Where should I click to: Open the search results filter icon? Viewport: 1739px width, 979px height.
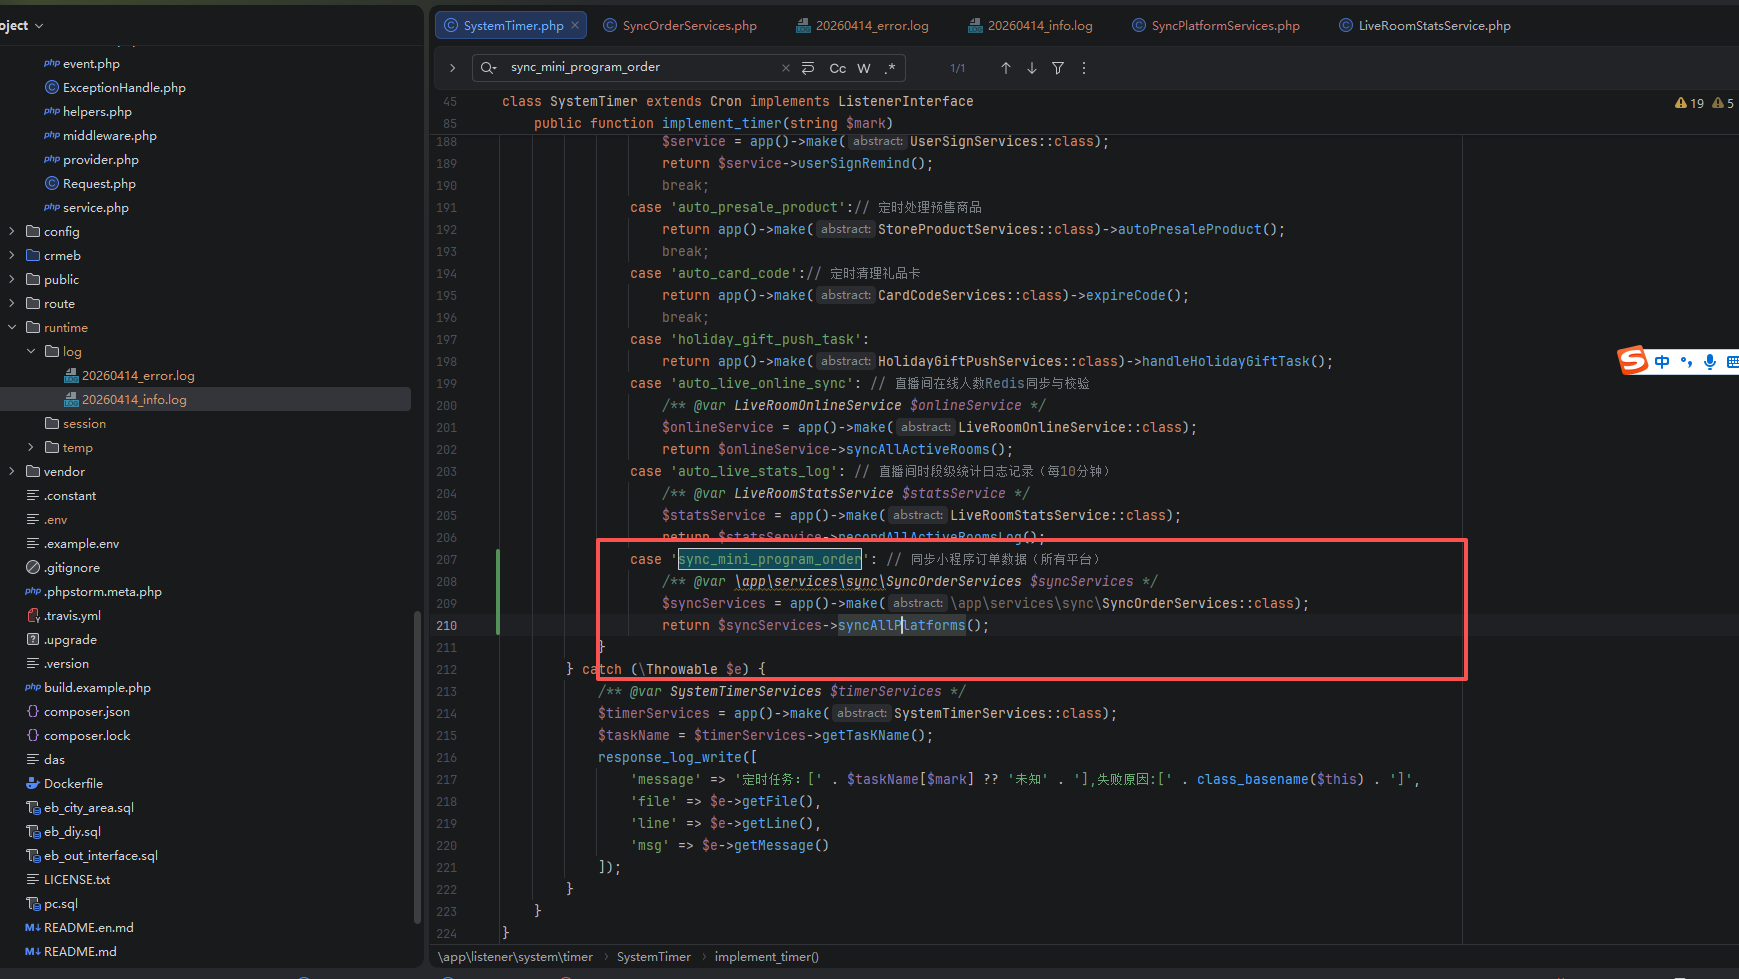[x=1057, y=68]
